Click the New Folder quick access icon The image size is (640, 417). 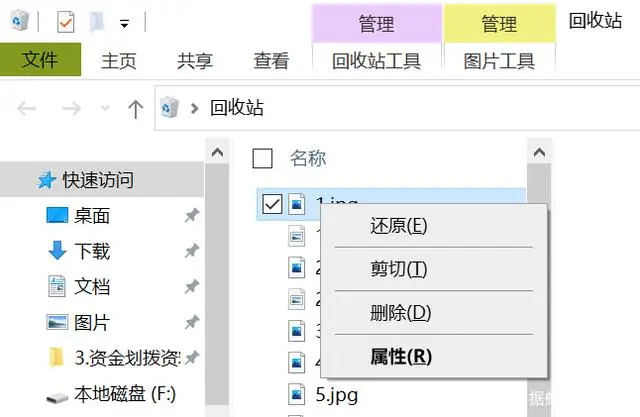tap(98, 20)
